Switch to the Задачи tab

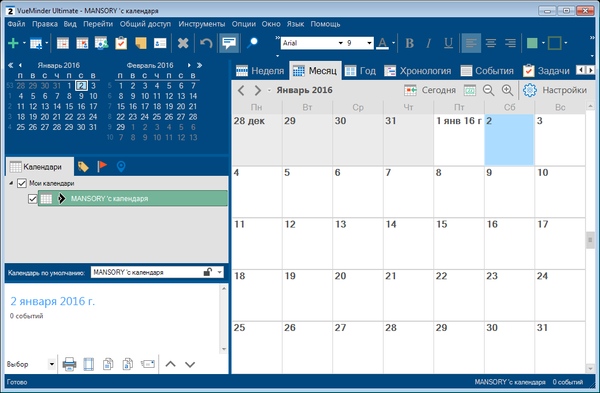[546, 71]
